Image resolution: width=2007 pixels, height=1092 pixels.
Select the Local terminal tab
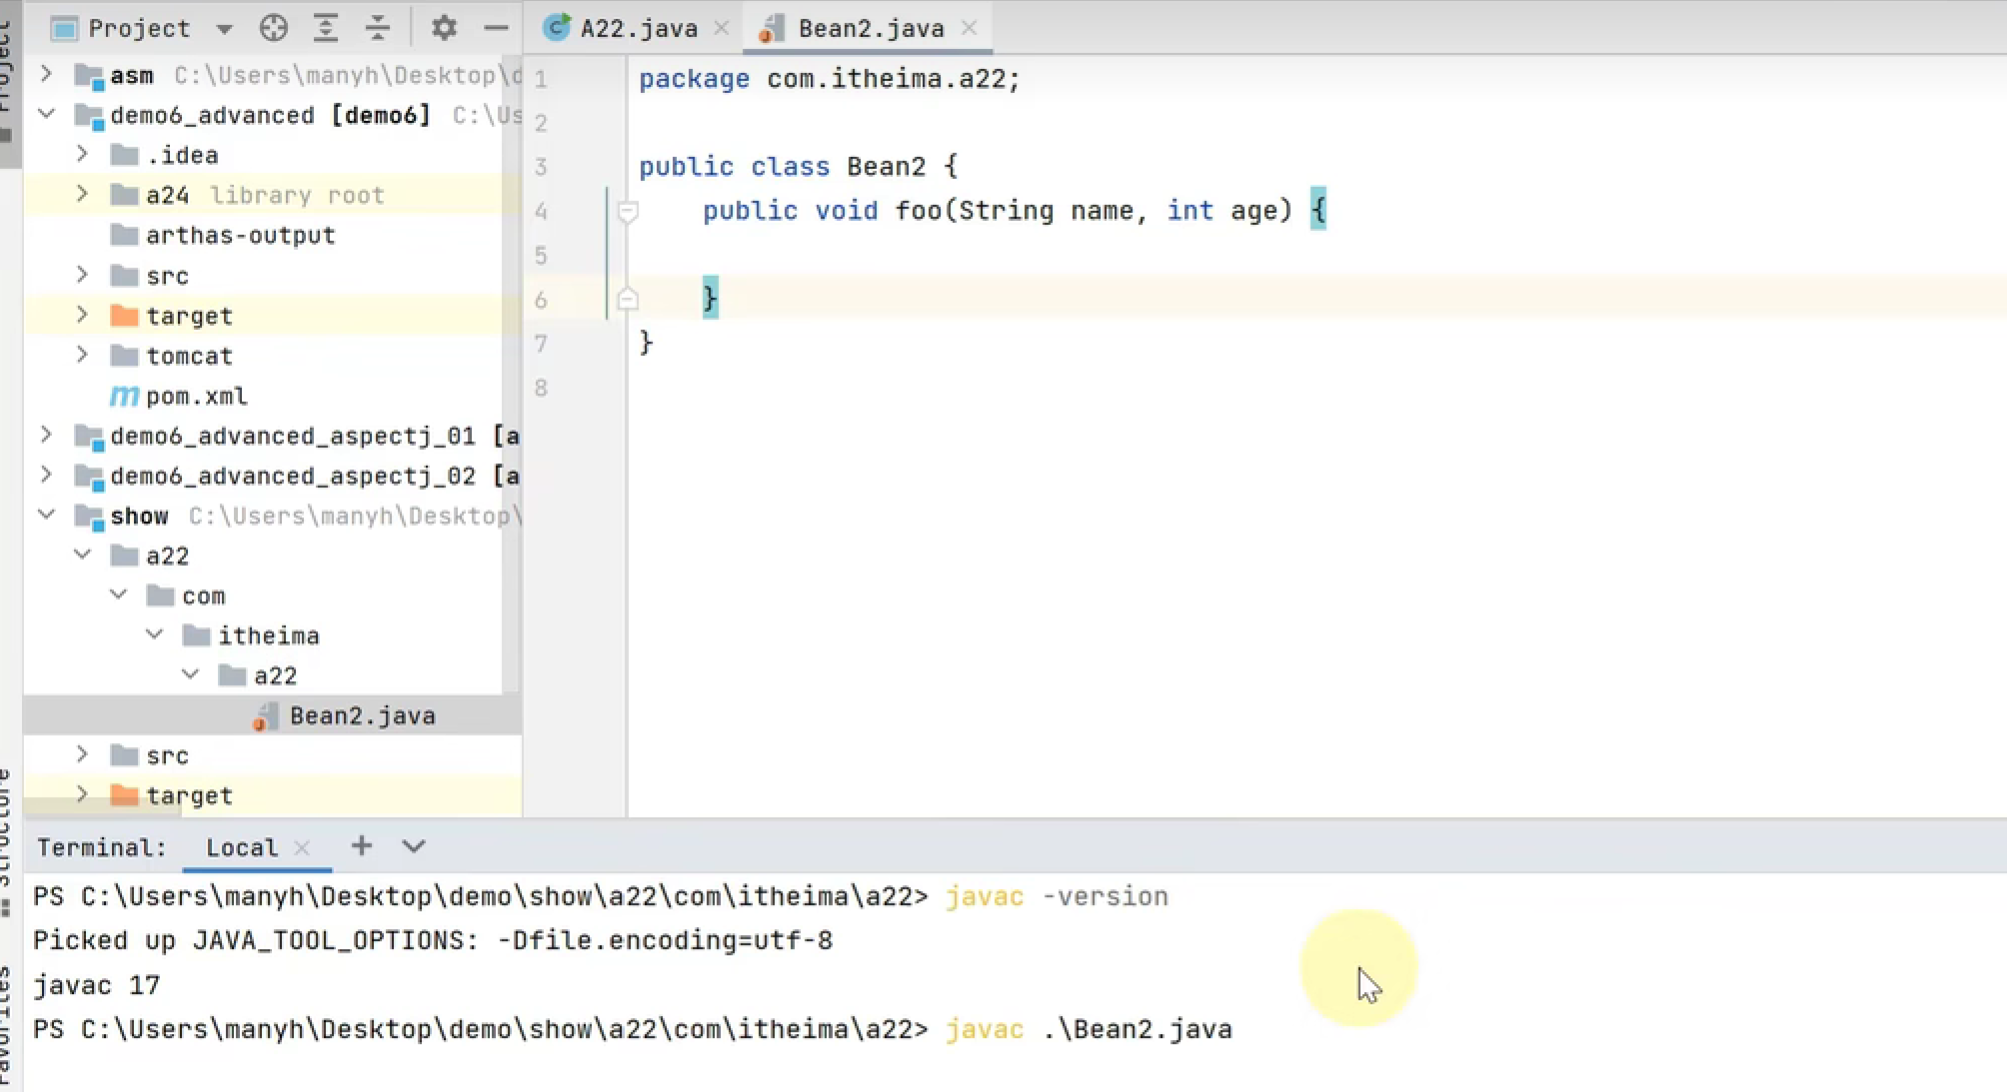(x=241, y=847)
